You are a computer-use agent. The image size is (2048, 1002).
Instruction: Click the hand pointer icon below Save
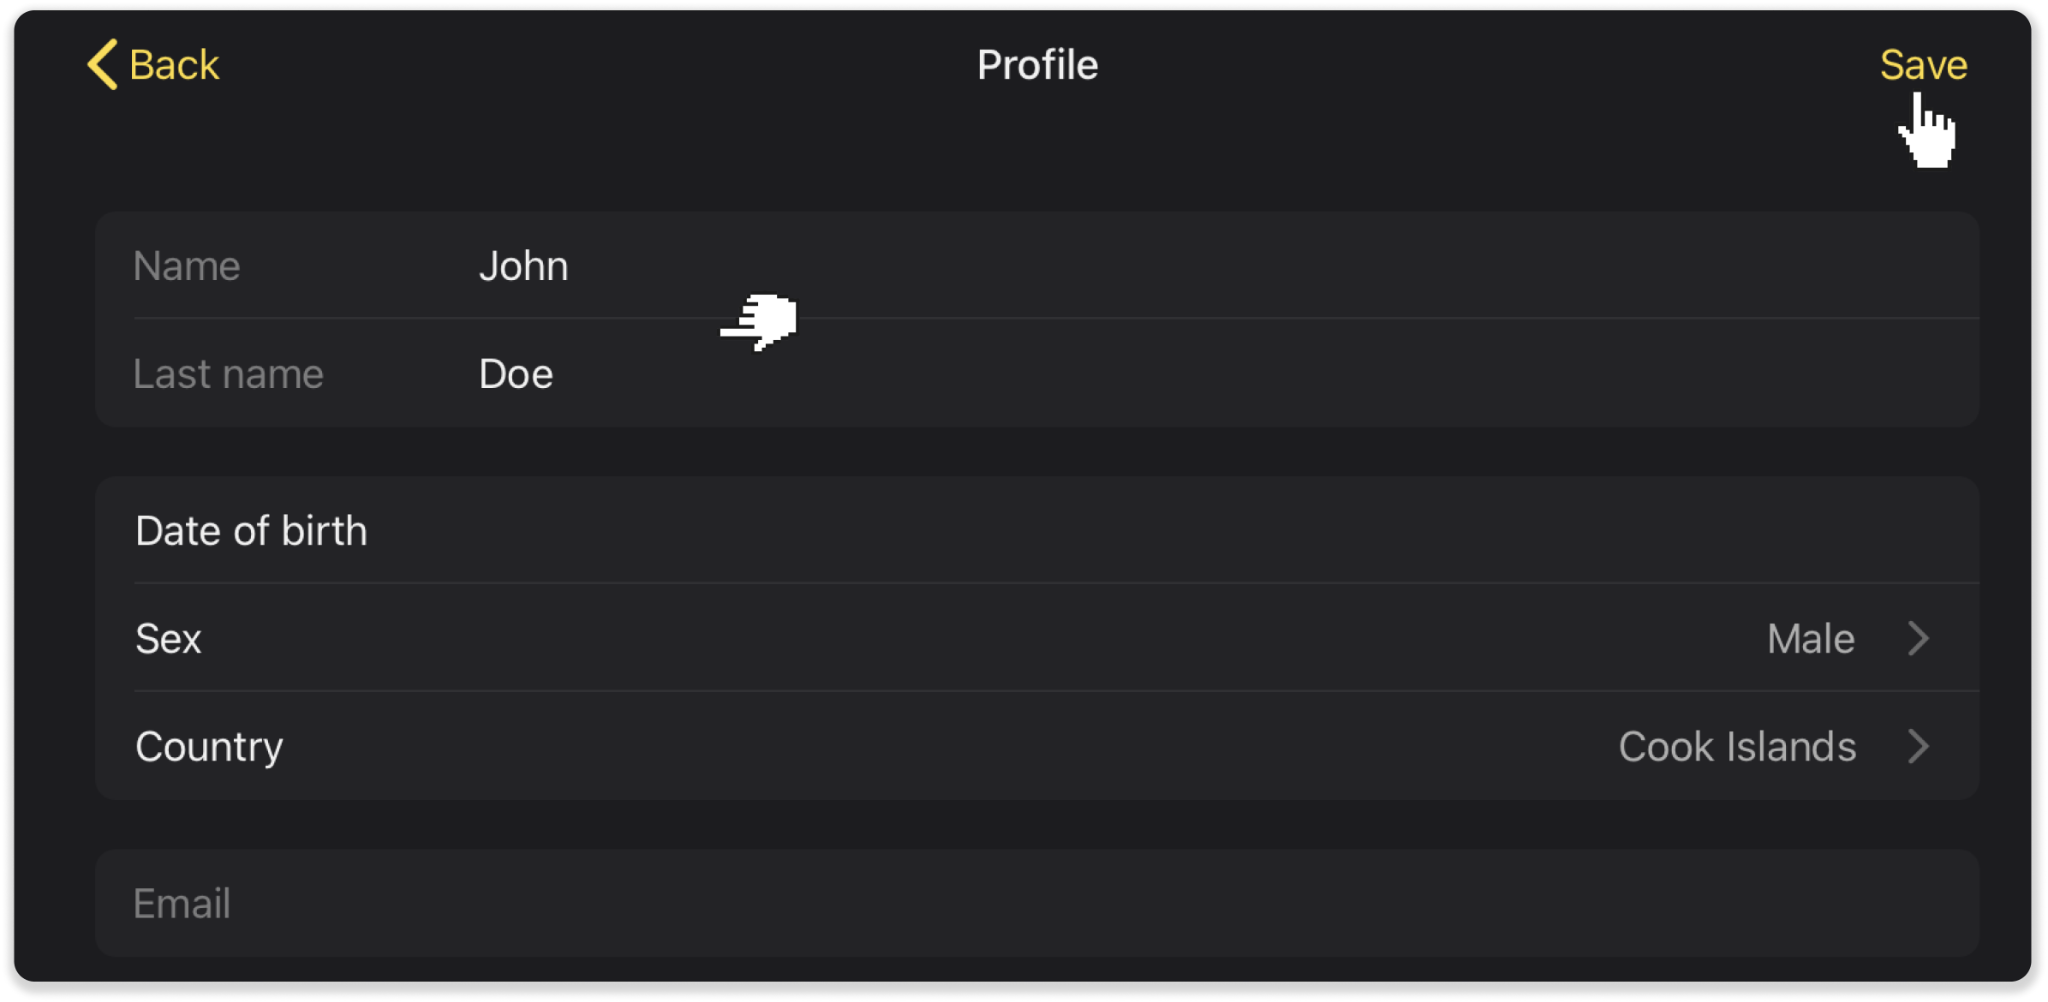click(x=1928, y=133)
